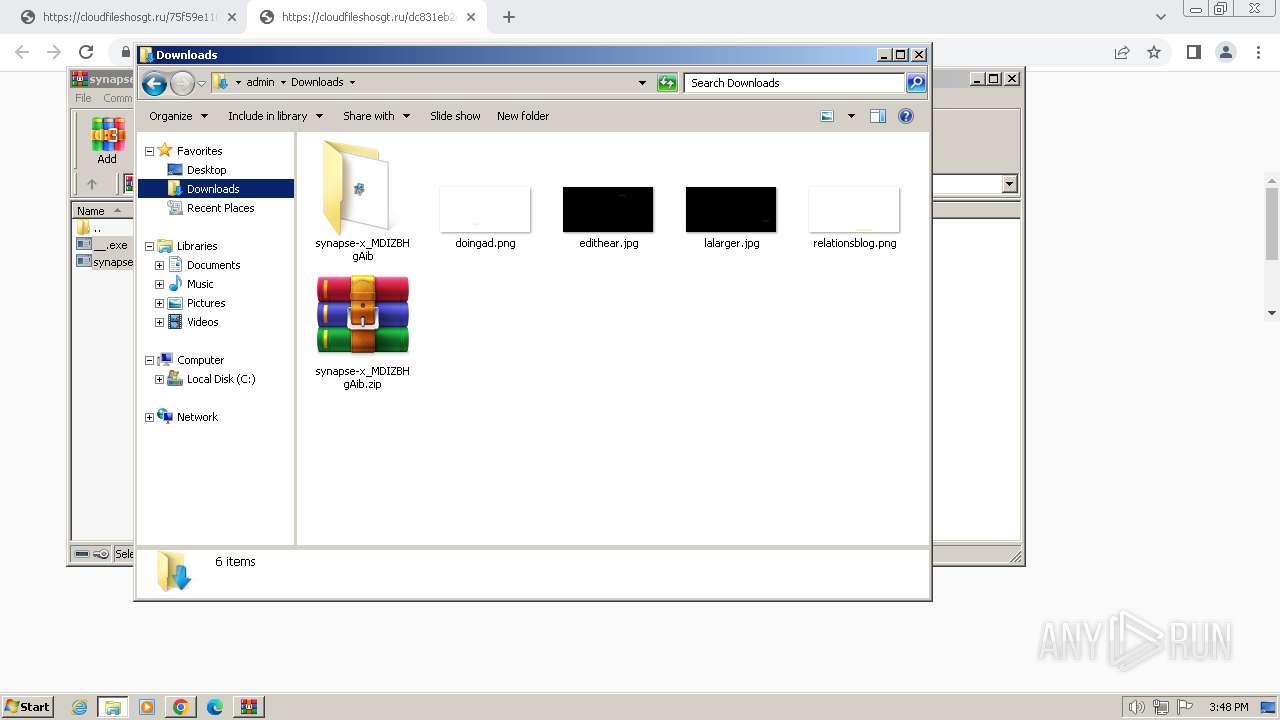Click the Back arrow in Downloads window
The width and height of the screenshot is (1280, 720).
[x=154, y=83]
